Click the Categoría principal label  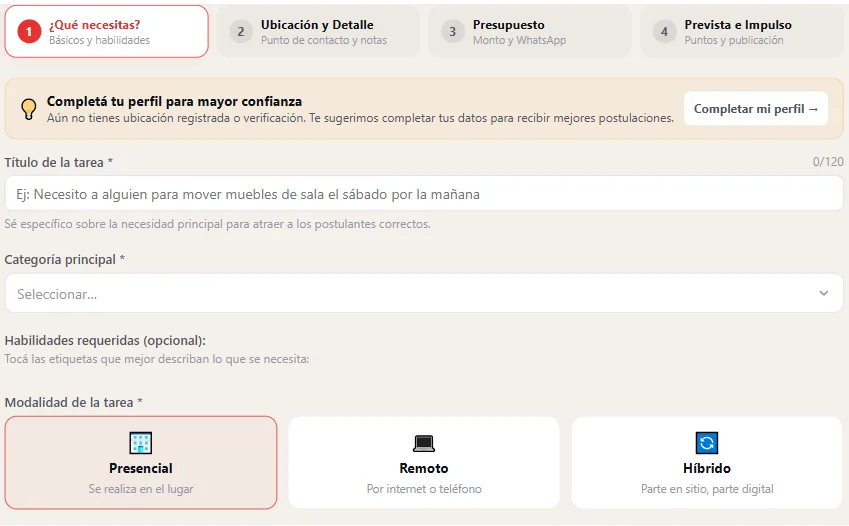coord(64,259)
